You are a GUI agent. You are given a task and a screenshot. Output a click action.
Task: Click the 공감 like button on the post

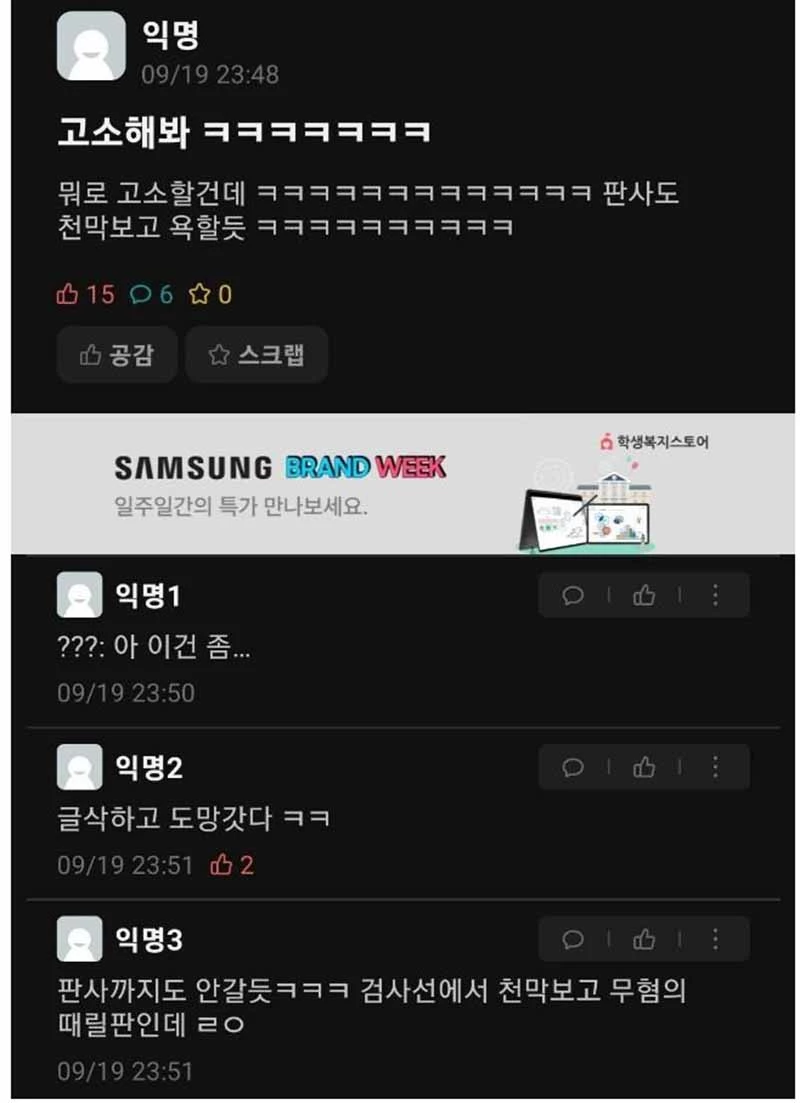[117, 355]
